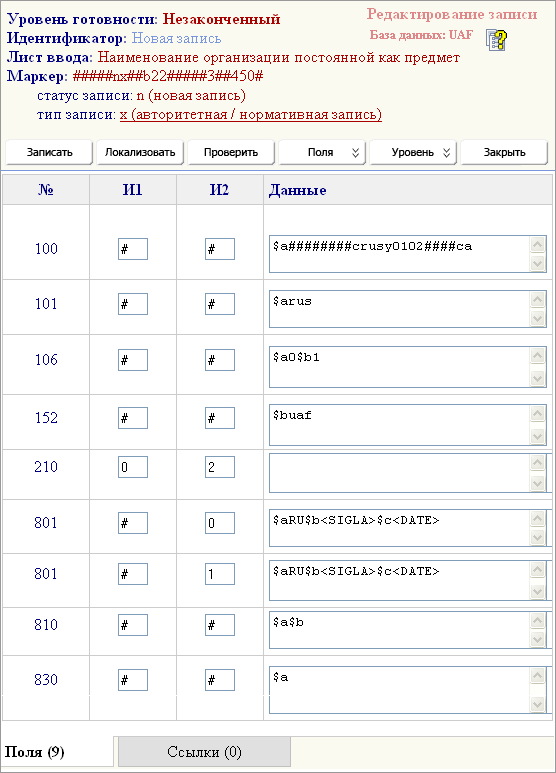Click scroll up arrow in field 100 data

click(x=537, y=244)
